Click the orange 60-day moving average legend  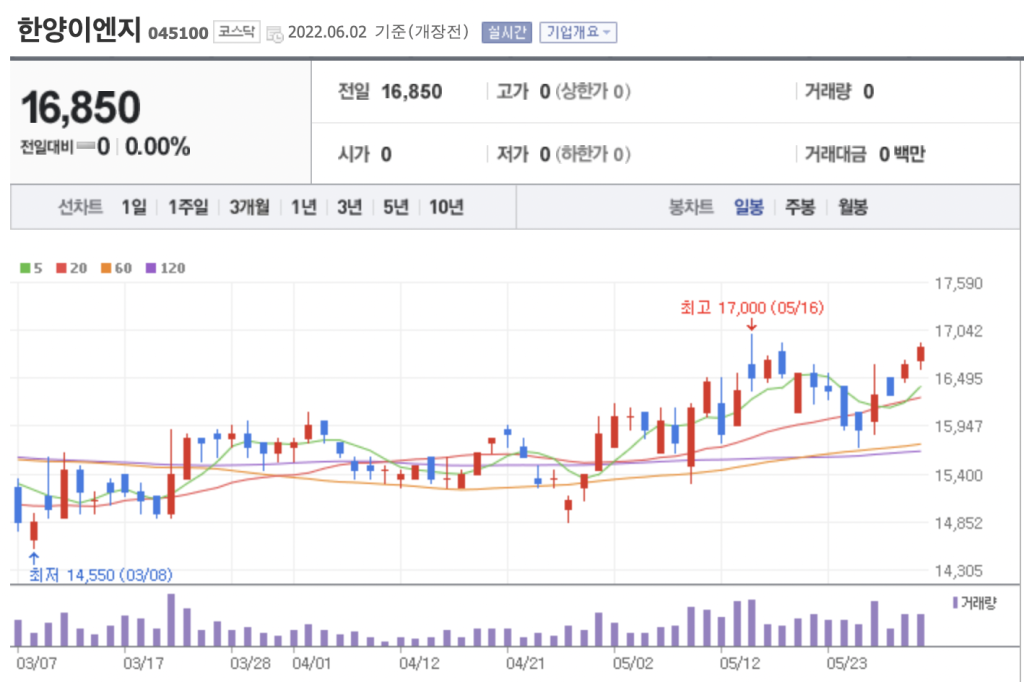click(x=117, y=268)
